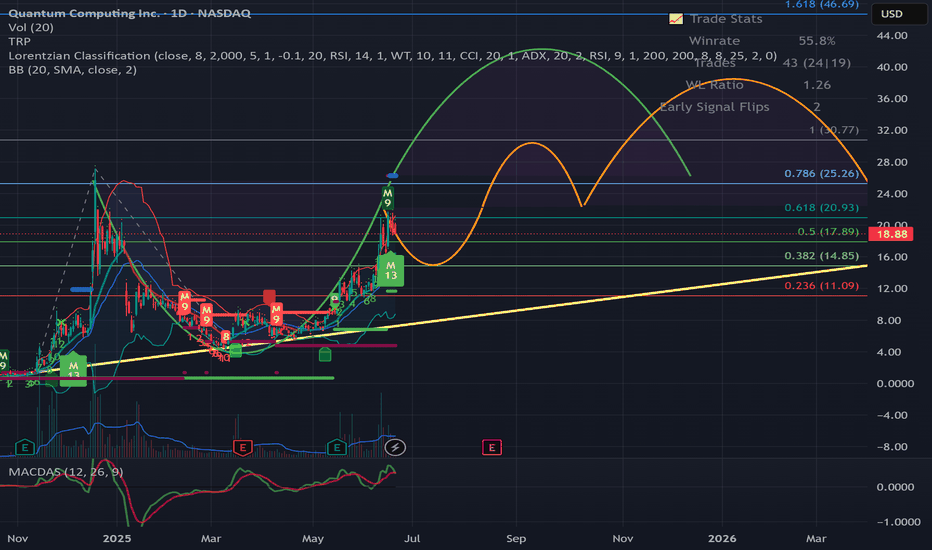Click the 8.00 price axis label
The image size is (932, 550).
click(x=889, y=320)
